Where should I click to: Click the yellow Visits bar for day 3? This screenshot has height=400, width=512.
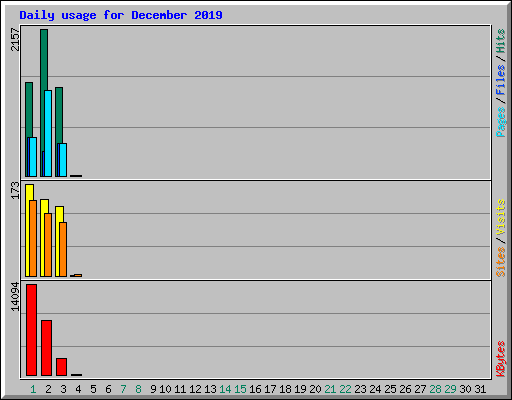59,241
